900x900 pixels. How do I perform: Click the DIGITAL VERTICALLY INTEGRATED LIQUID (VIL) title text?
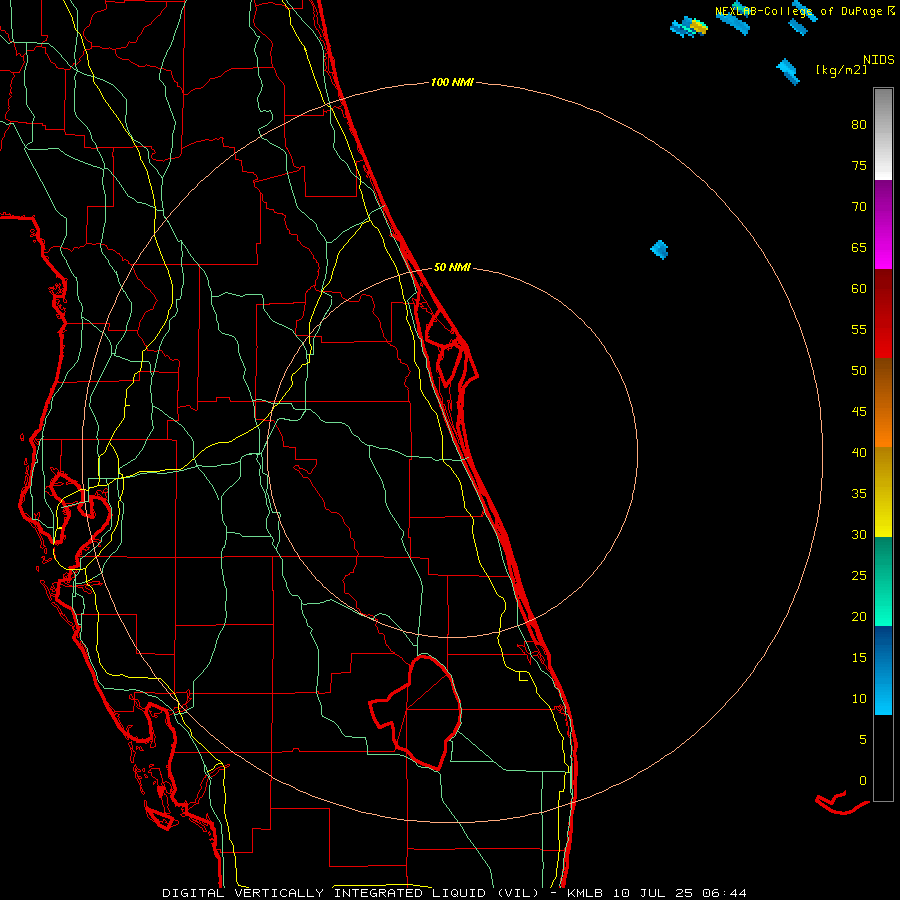[351, 893]
